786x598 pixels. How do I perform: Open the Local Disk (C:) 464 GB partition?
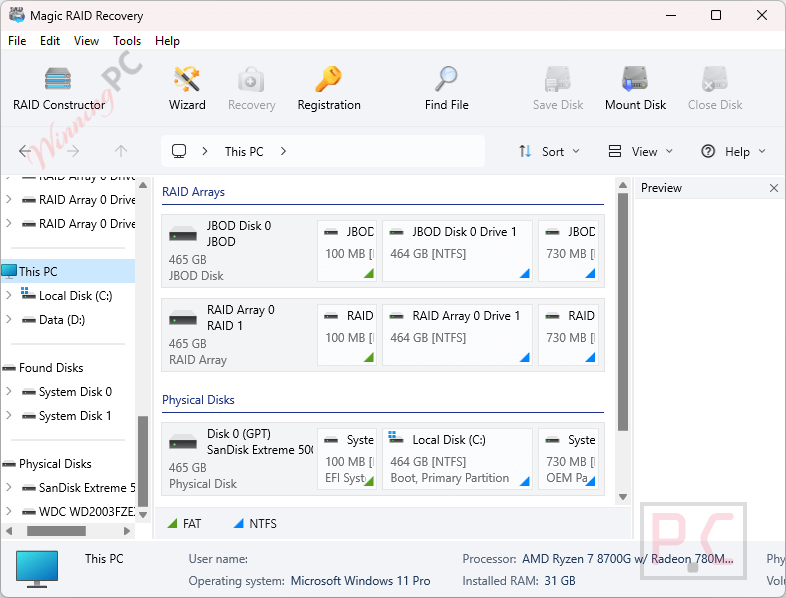tap(457, 459)
